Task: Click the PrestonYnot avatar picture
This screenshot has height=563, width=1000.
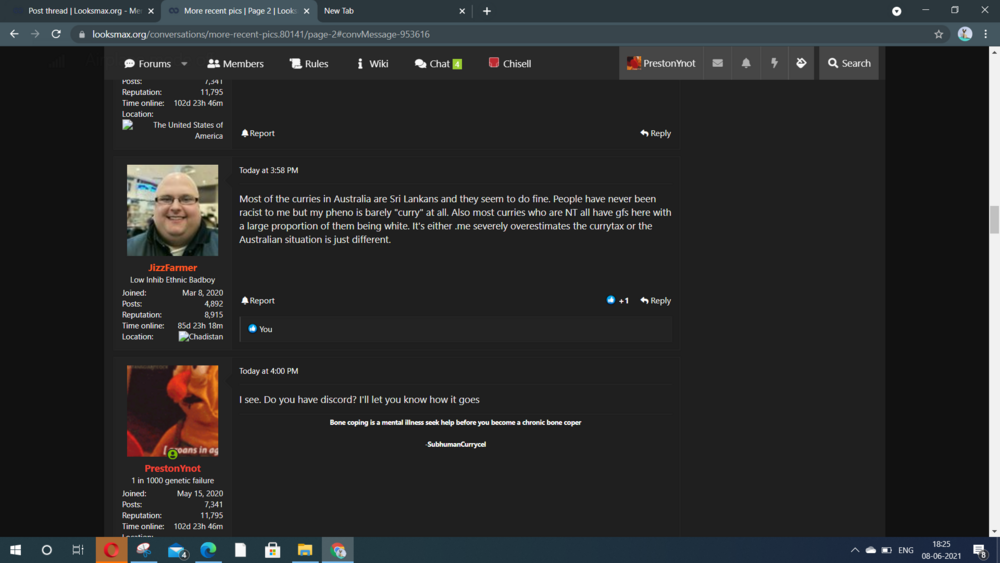Action: (172, 411)
